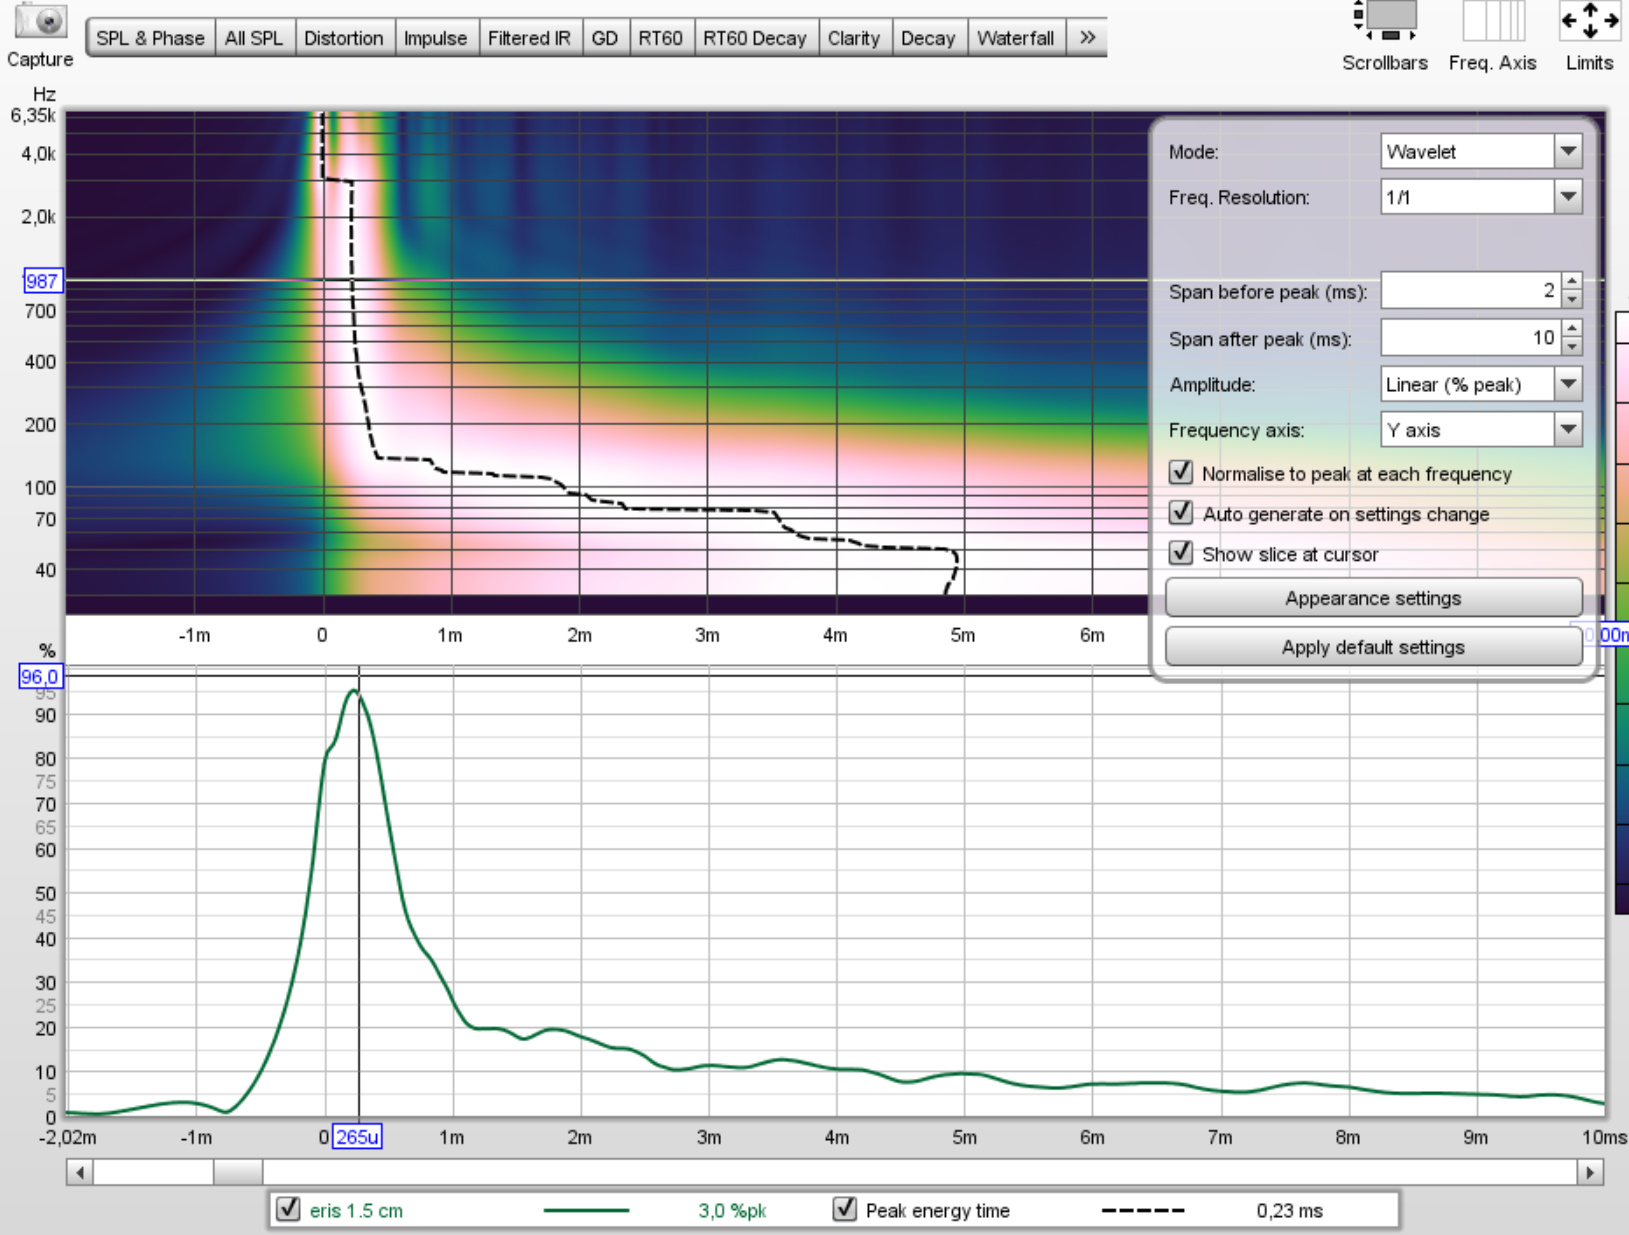Open Appearance settings
This screenshot has width=1629, height=1235.
1373,598
